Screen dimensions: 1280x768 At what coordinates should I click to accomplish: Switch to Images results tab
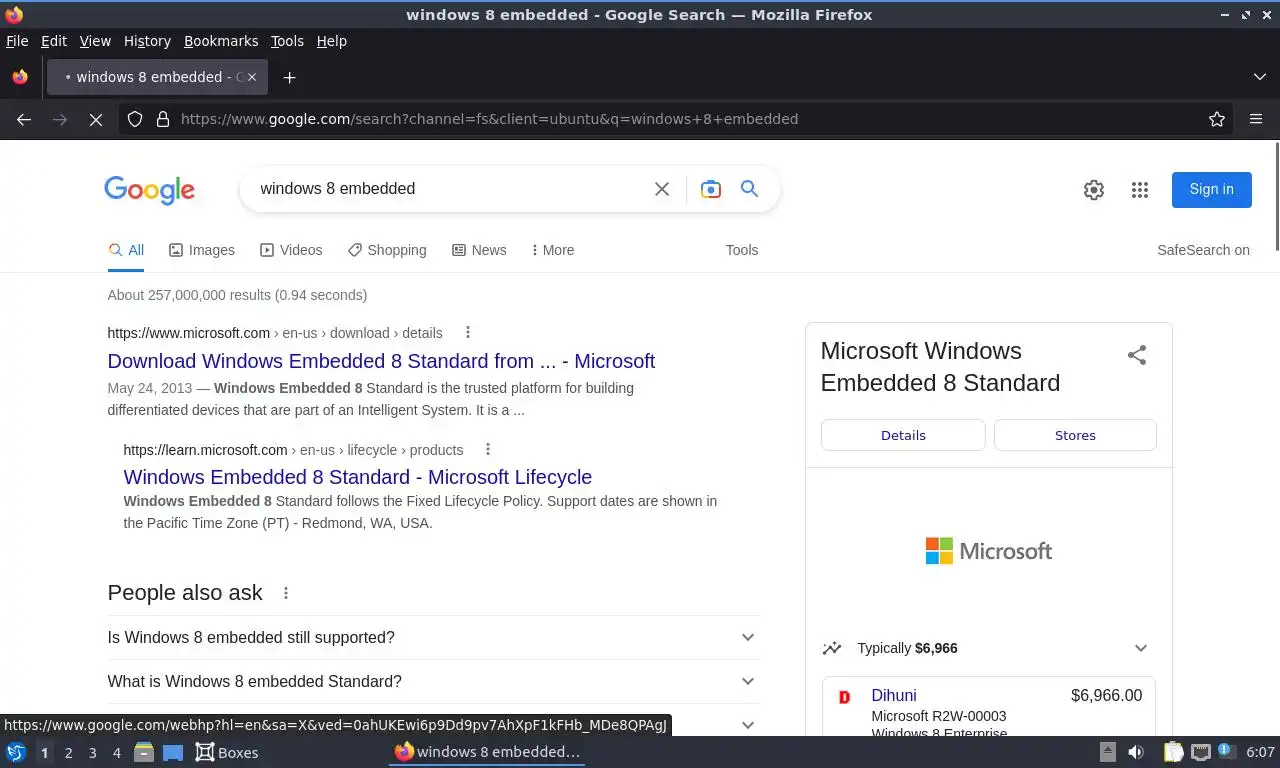[x=202, y=250]
